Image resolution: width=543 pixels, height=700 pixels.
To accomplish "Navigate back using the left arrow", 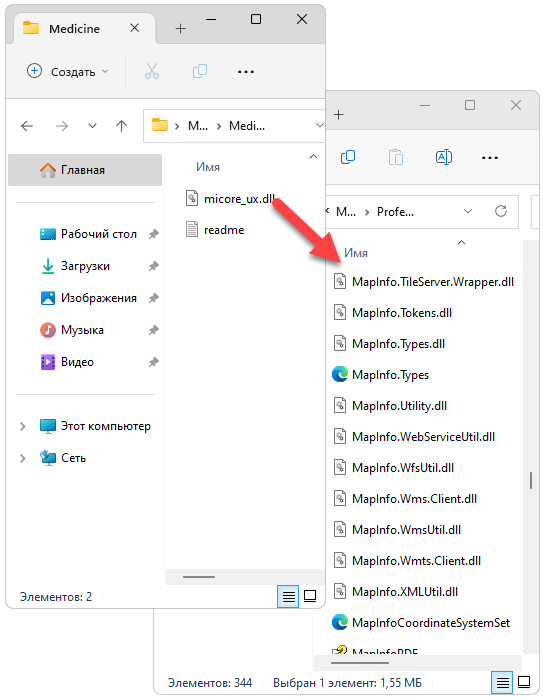I will (x=27, y=126).
